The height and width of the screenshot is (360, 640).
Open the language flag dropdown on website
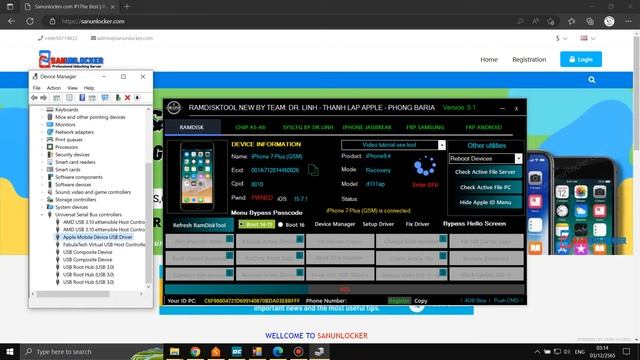[588, 38]
